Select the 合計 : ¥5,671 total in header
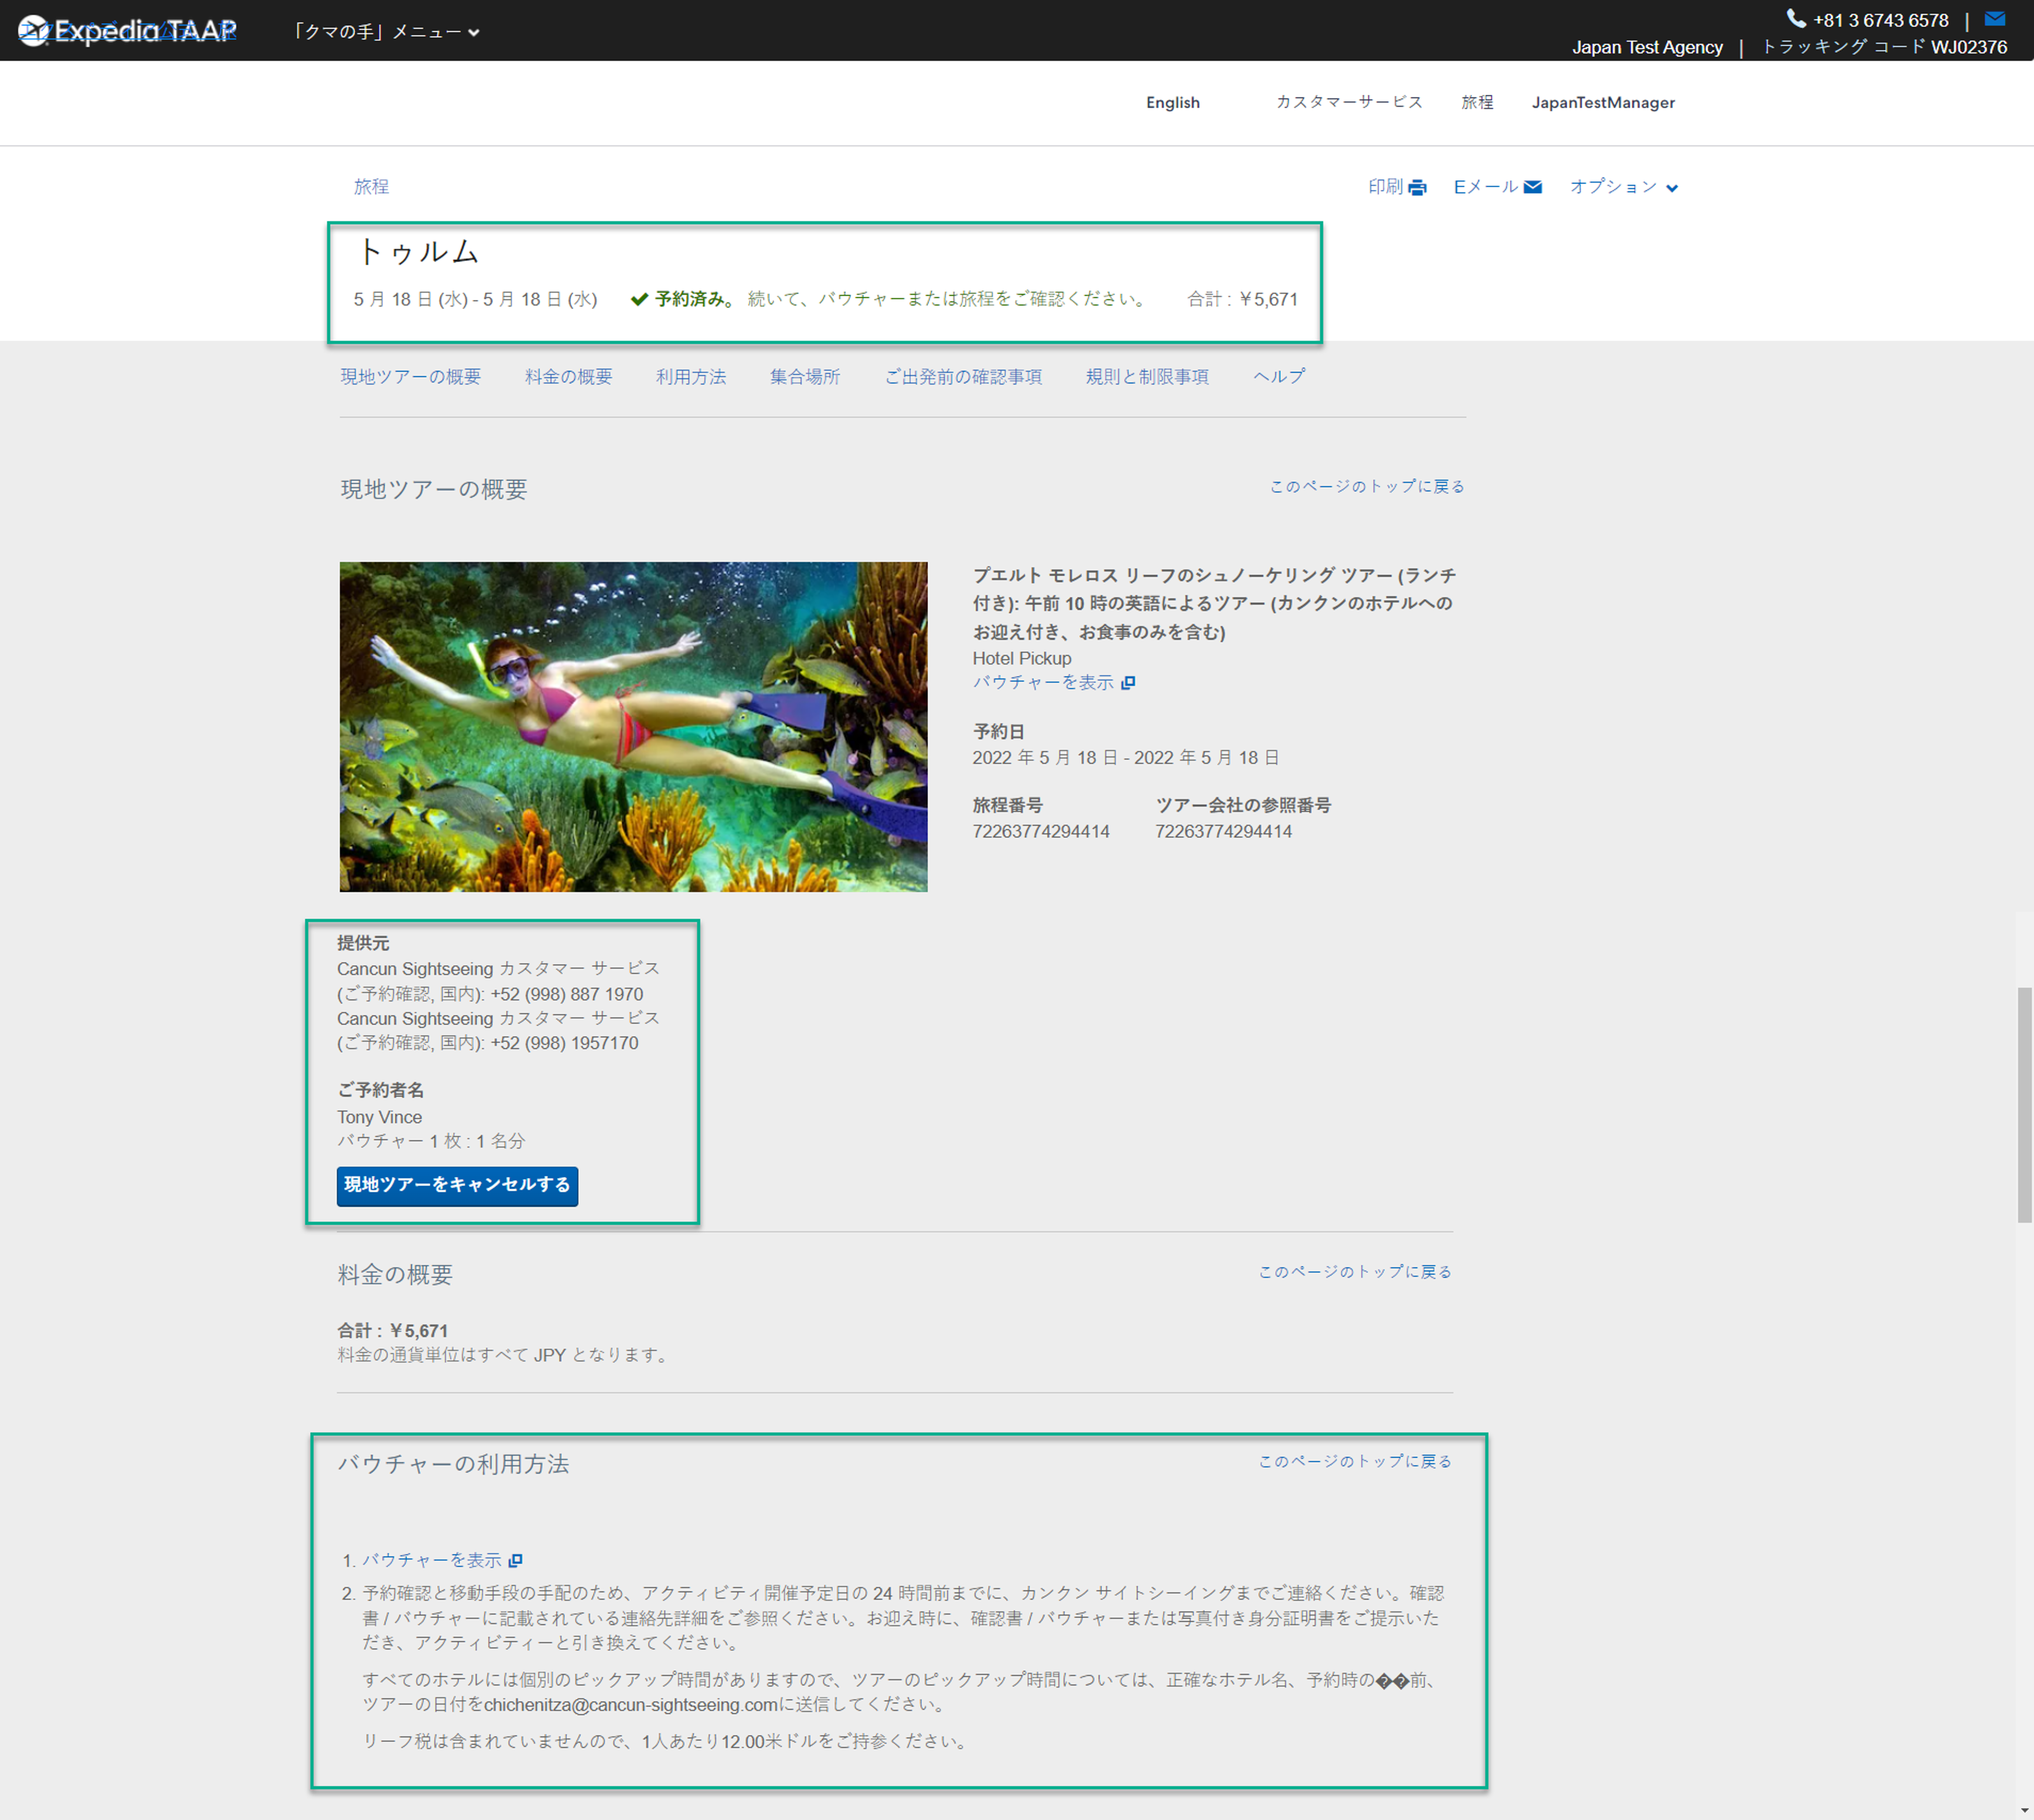The height and width of the screenshot is (1820, 2034). 1242,299
